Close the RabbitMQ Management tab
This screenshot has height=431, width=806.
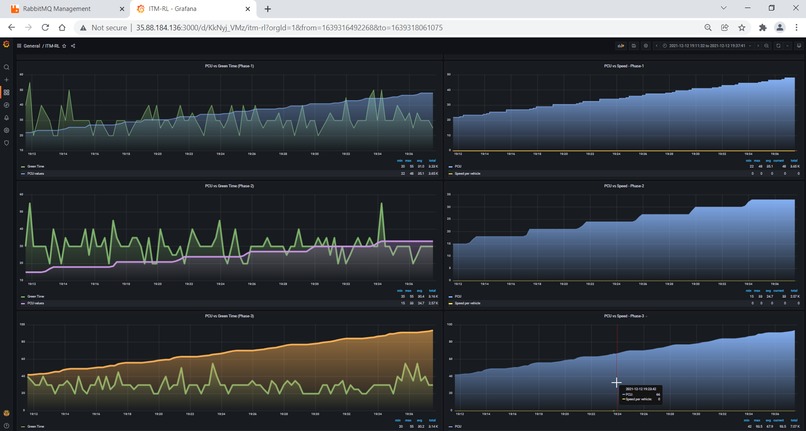122,9
